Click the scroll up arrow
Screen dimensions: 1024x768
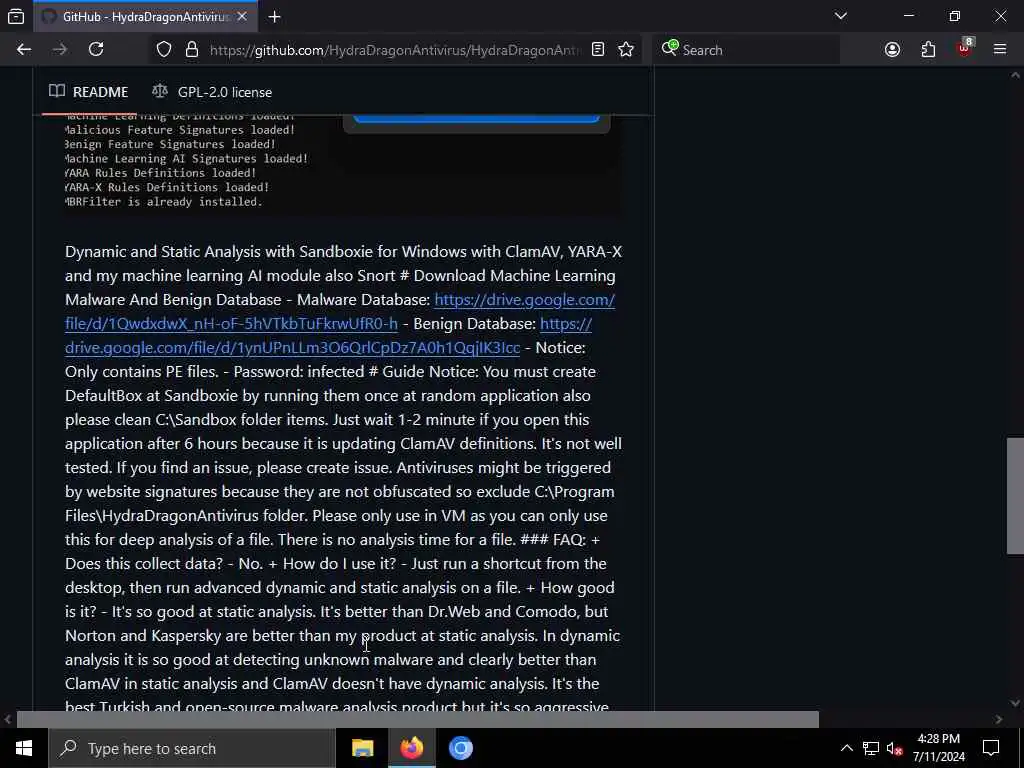pos(1015,75)
